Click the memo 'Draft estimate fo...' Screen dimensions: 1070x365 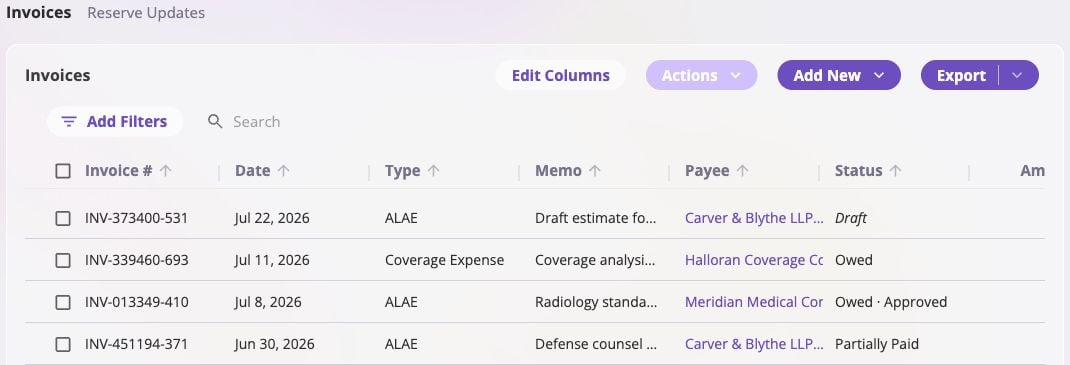point(596,218)
